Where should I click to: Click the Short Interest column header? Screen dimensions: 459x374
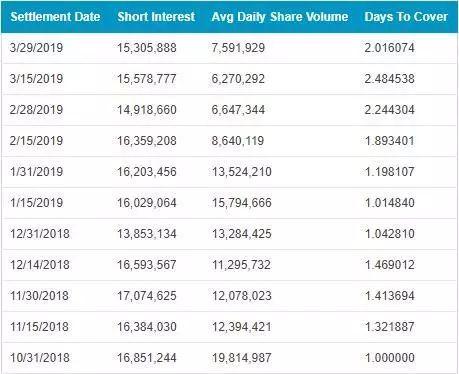coord(156,17)
